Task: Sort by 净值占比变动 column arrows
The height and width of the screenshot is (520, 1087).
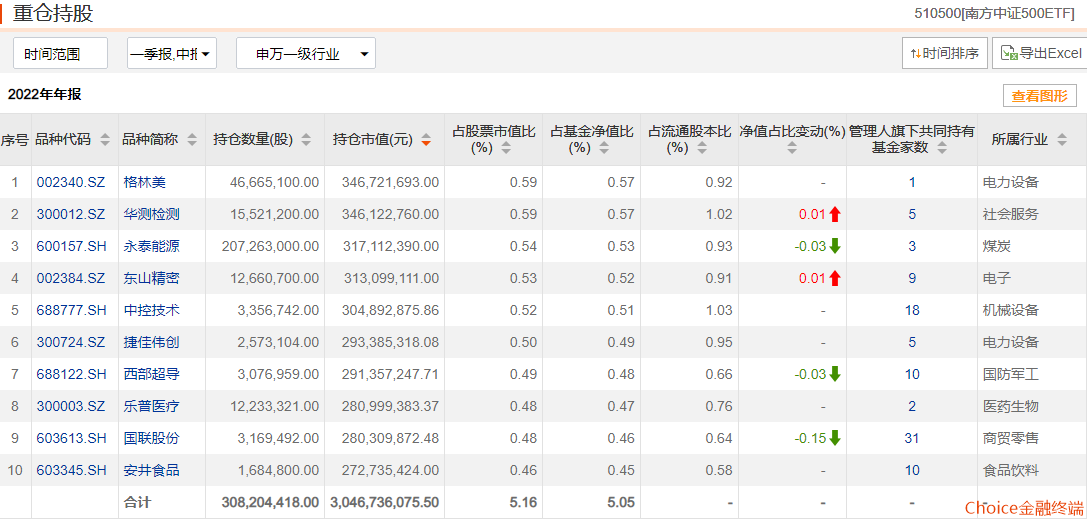Action: 793,148
